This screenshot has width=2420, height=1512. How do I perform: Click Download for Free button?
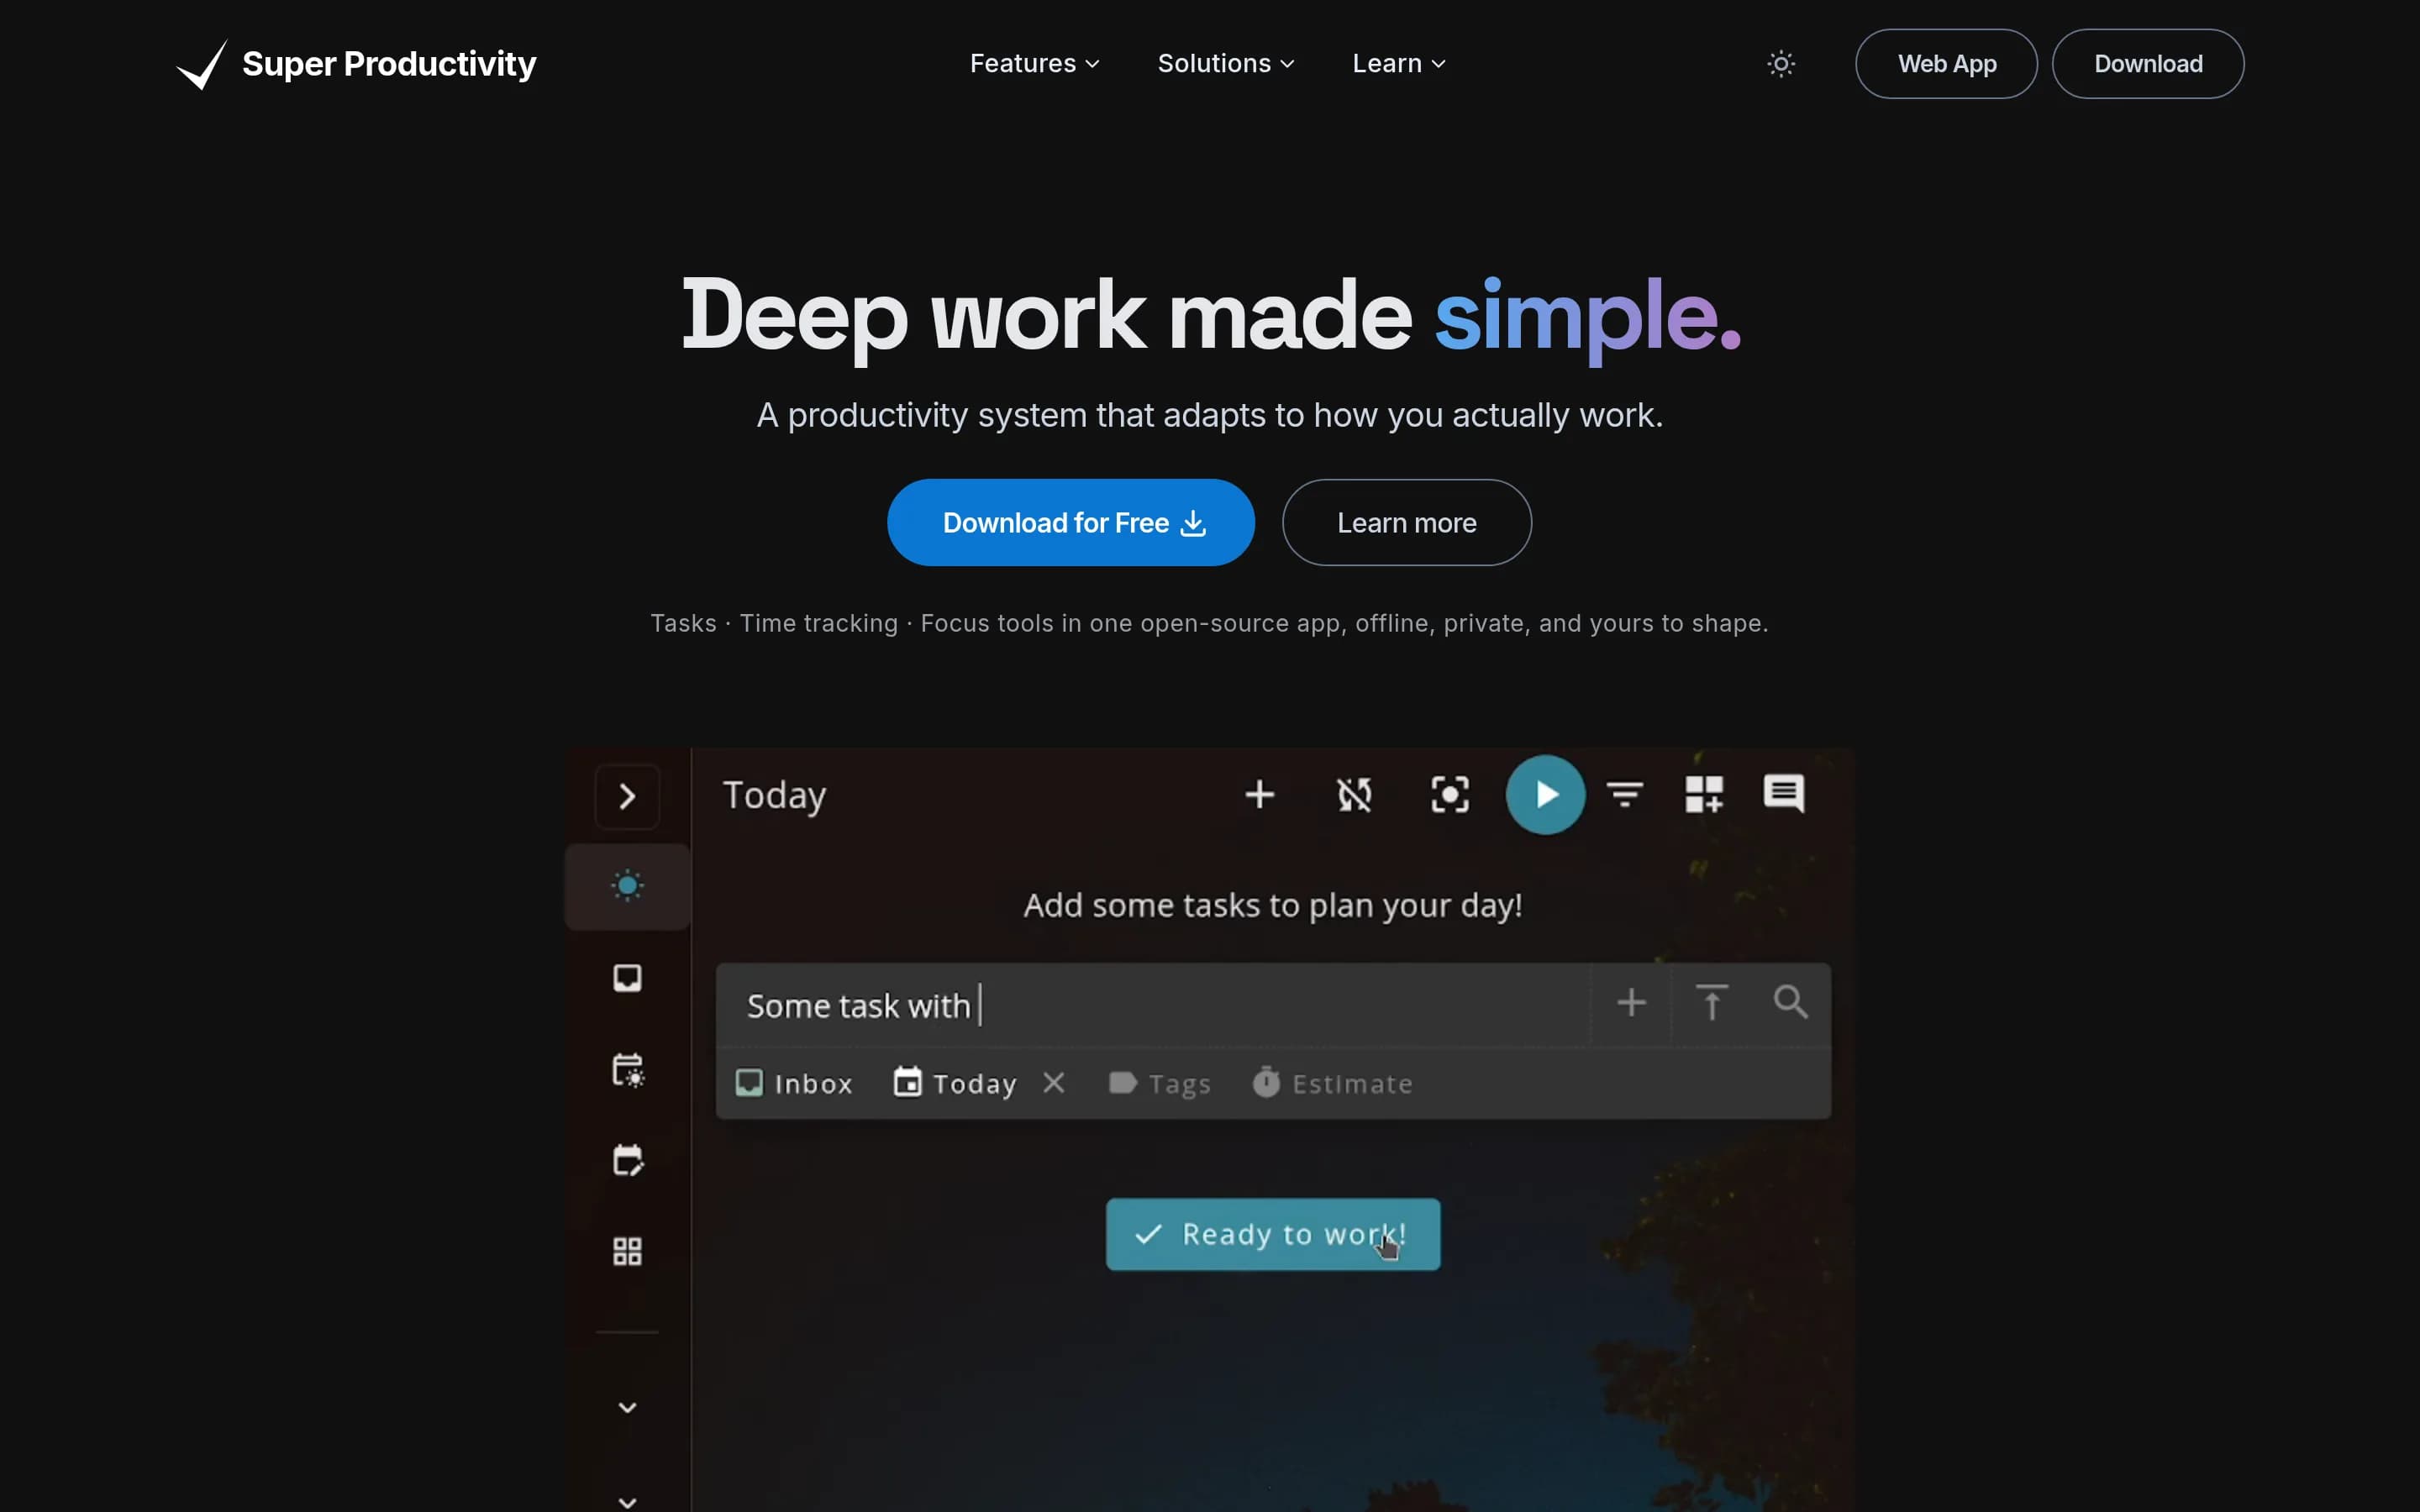tap(1071, 523)
